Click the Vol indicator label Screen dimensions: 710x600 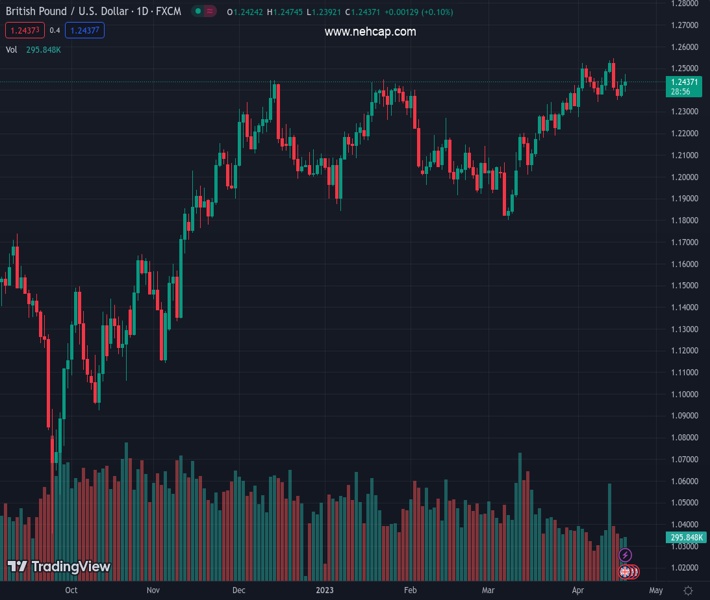(11, 49)
